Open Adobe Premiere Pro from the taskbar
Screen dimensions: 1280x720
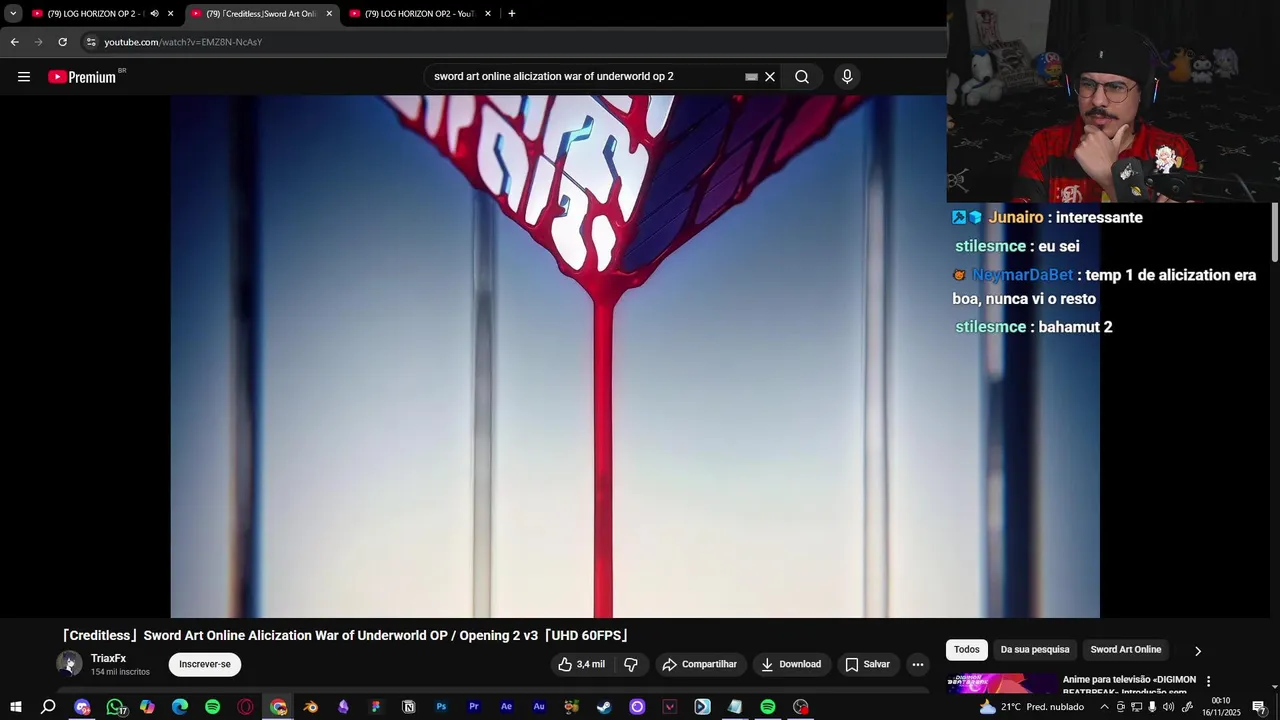tap(474, 707)
